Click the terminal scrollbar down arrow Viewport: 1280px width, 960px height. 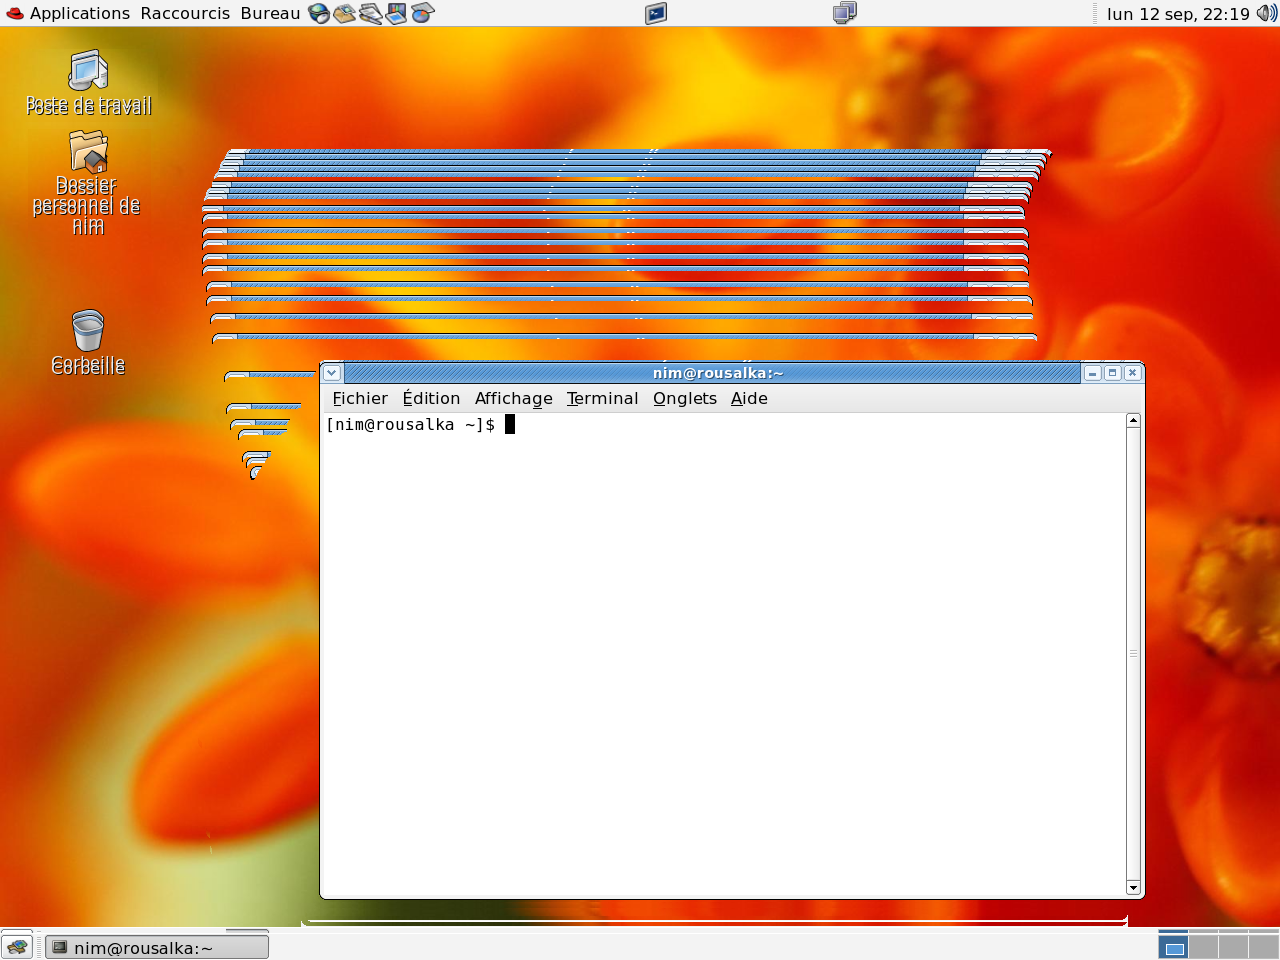1133,887
